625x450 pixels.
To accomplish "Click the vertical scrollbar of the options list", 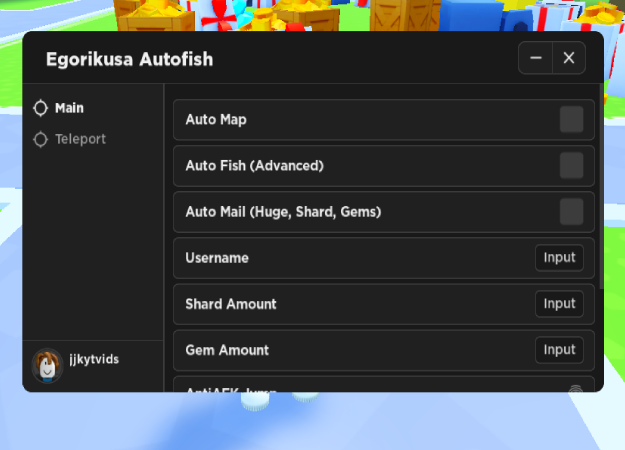I will 601,187.
